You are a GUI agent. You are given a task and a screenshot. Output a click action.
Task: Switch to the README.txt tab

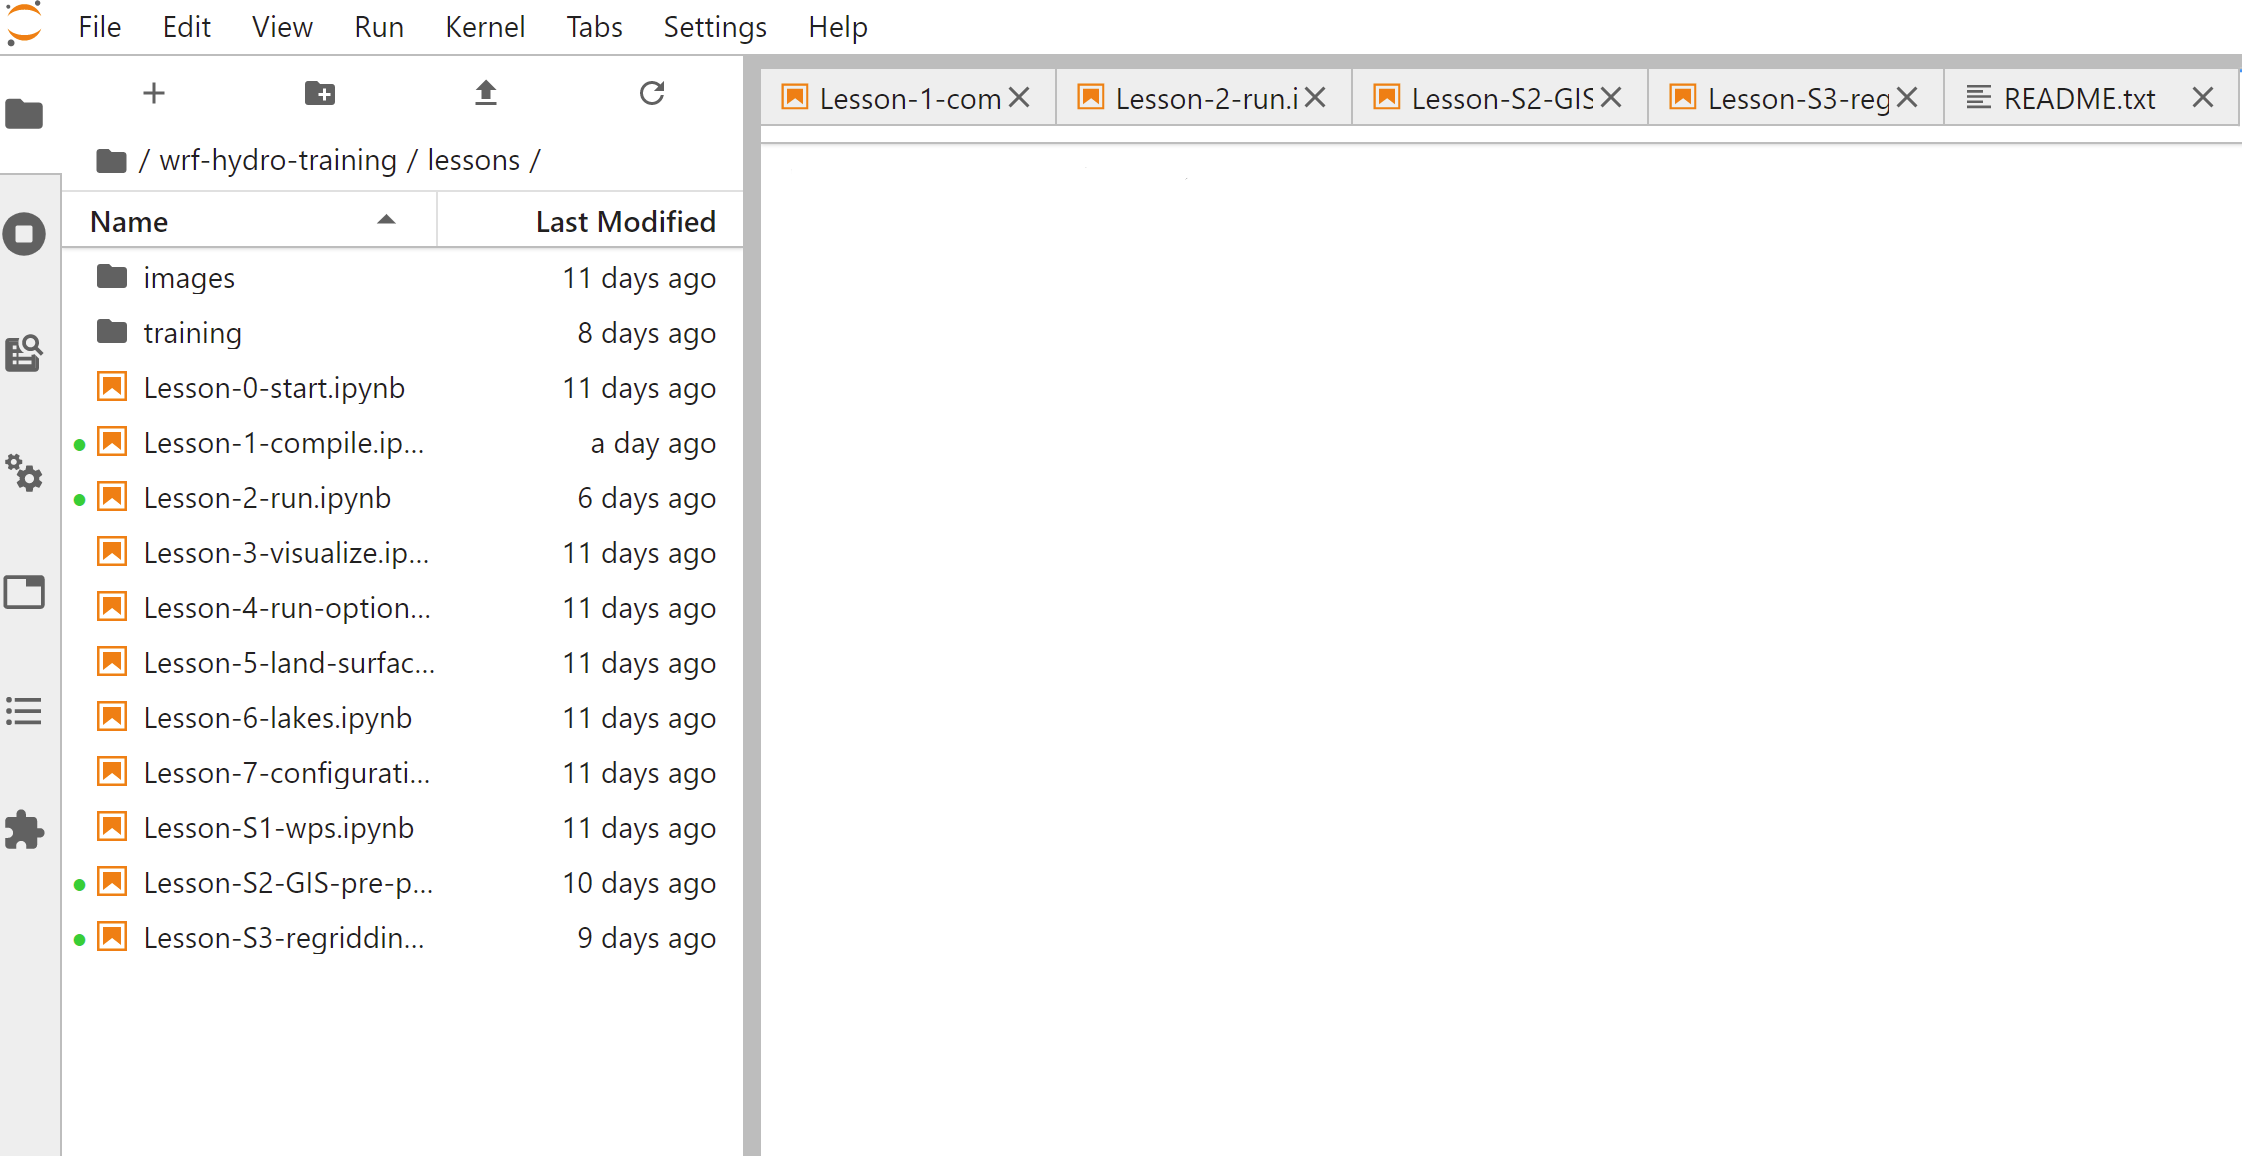pyautogui.click(x=2078, y=98)
